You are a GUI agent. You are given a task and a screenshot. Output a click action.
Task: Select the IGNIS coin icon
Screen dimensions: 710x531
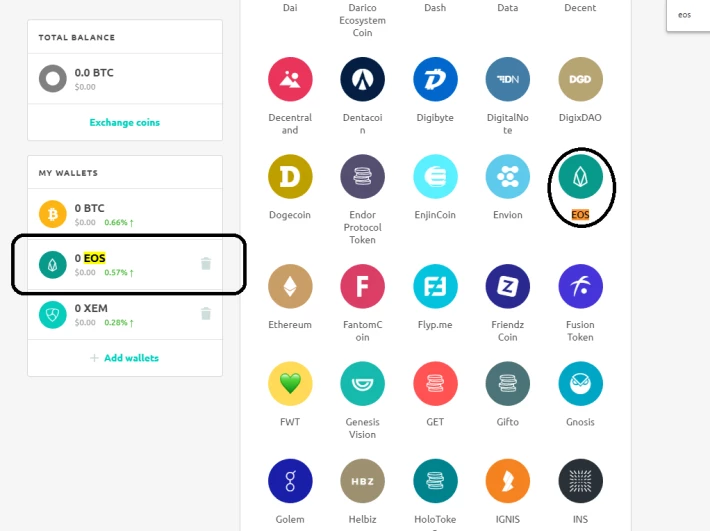click(508, 481)
